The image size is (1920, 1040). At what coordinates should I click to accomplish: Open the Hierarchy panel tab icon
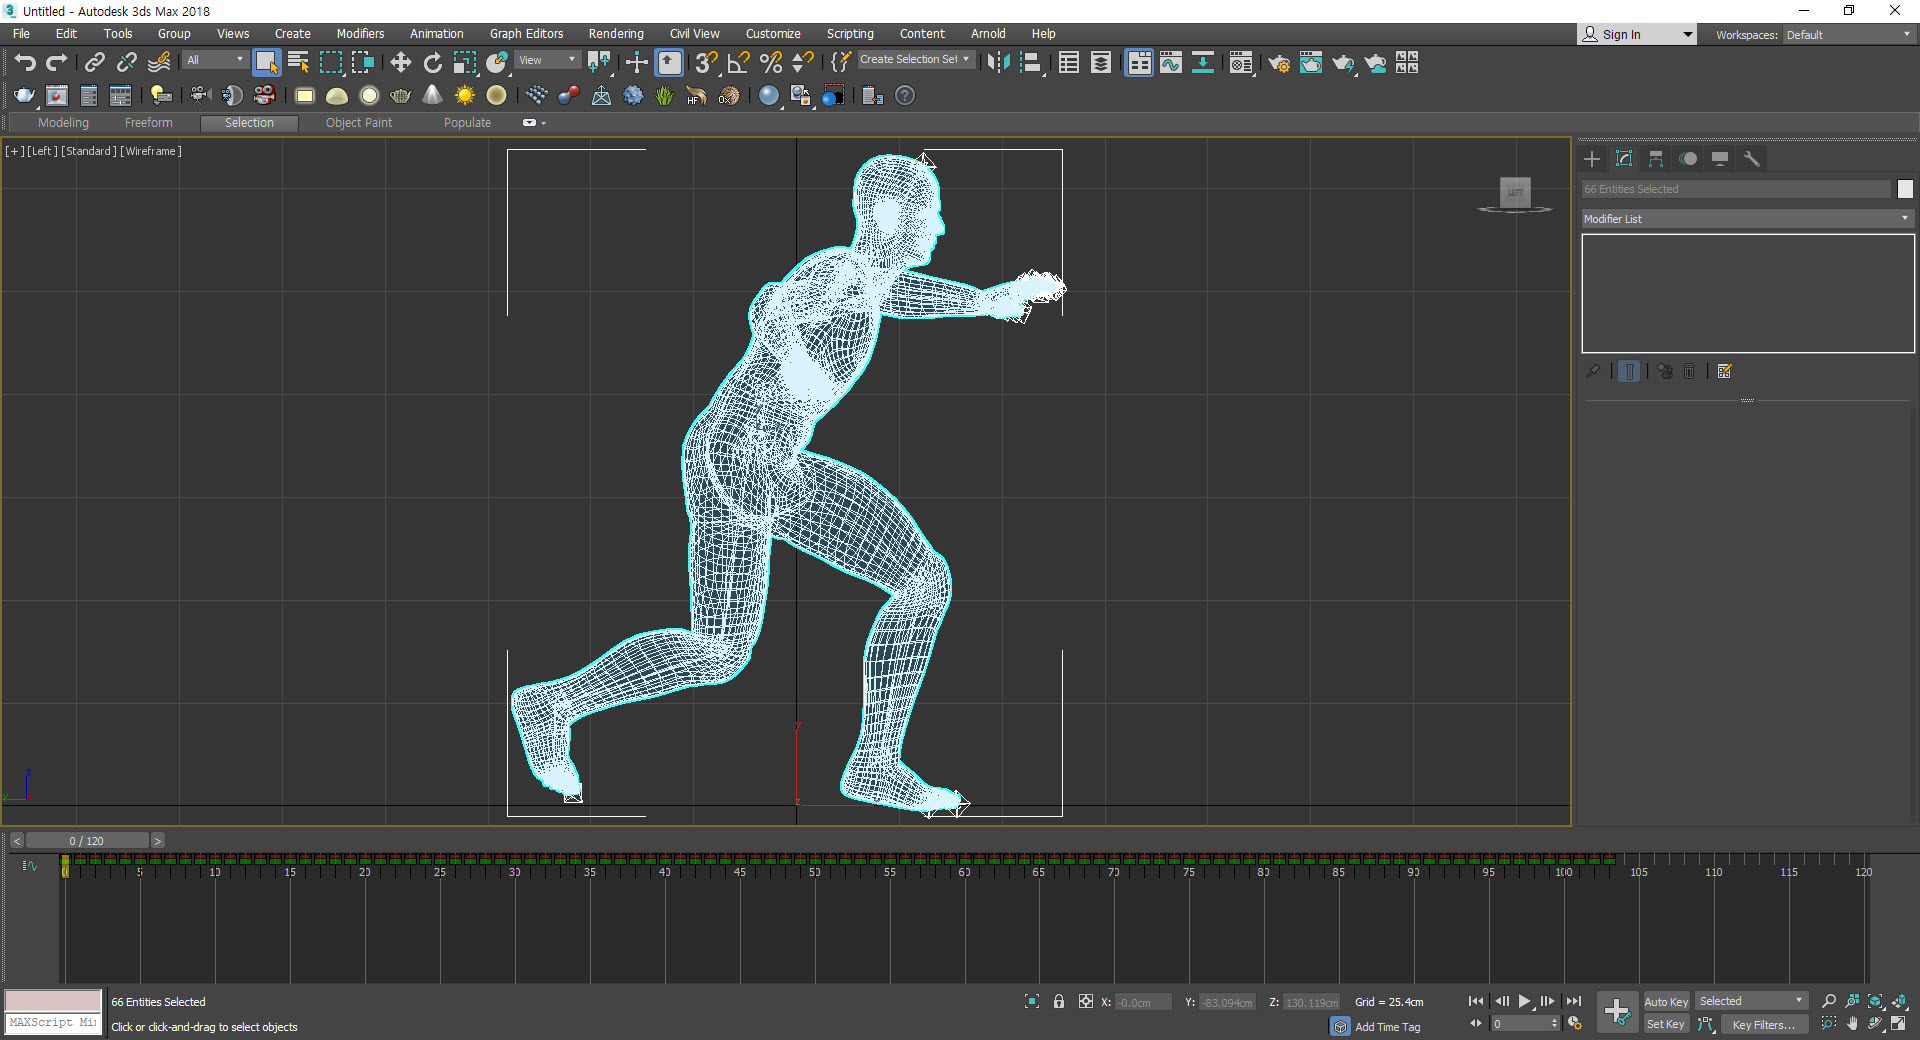coord(1656,159)
